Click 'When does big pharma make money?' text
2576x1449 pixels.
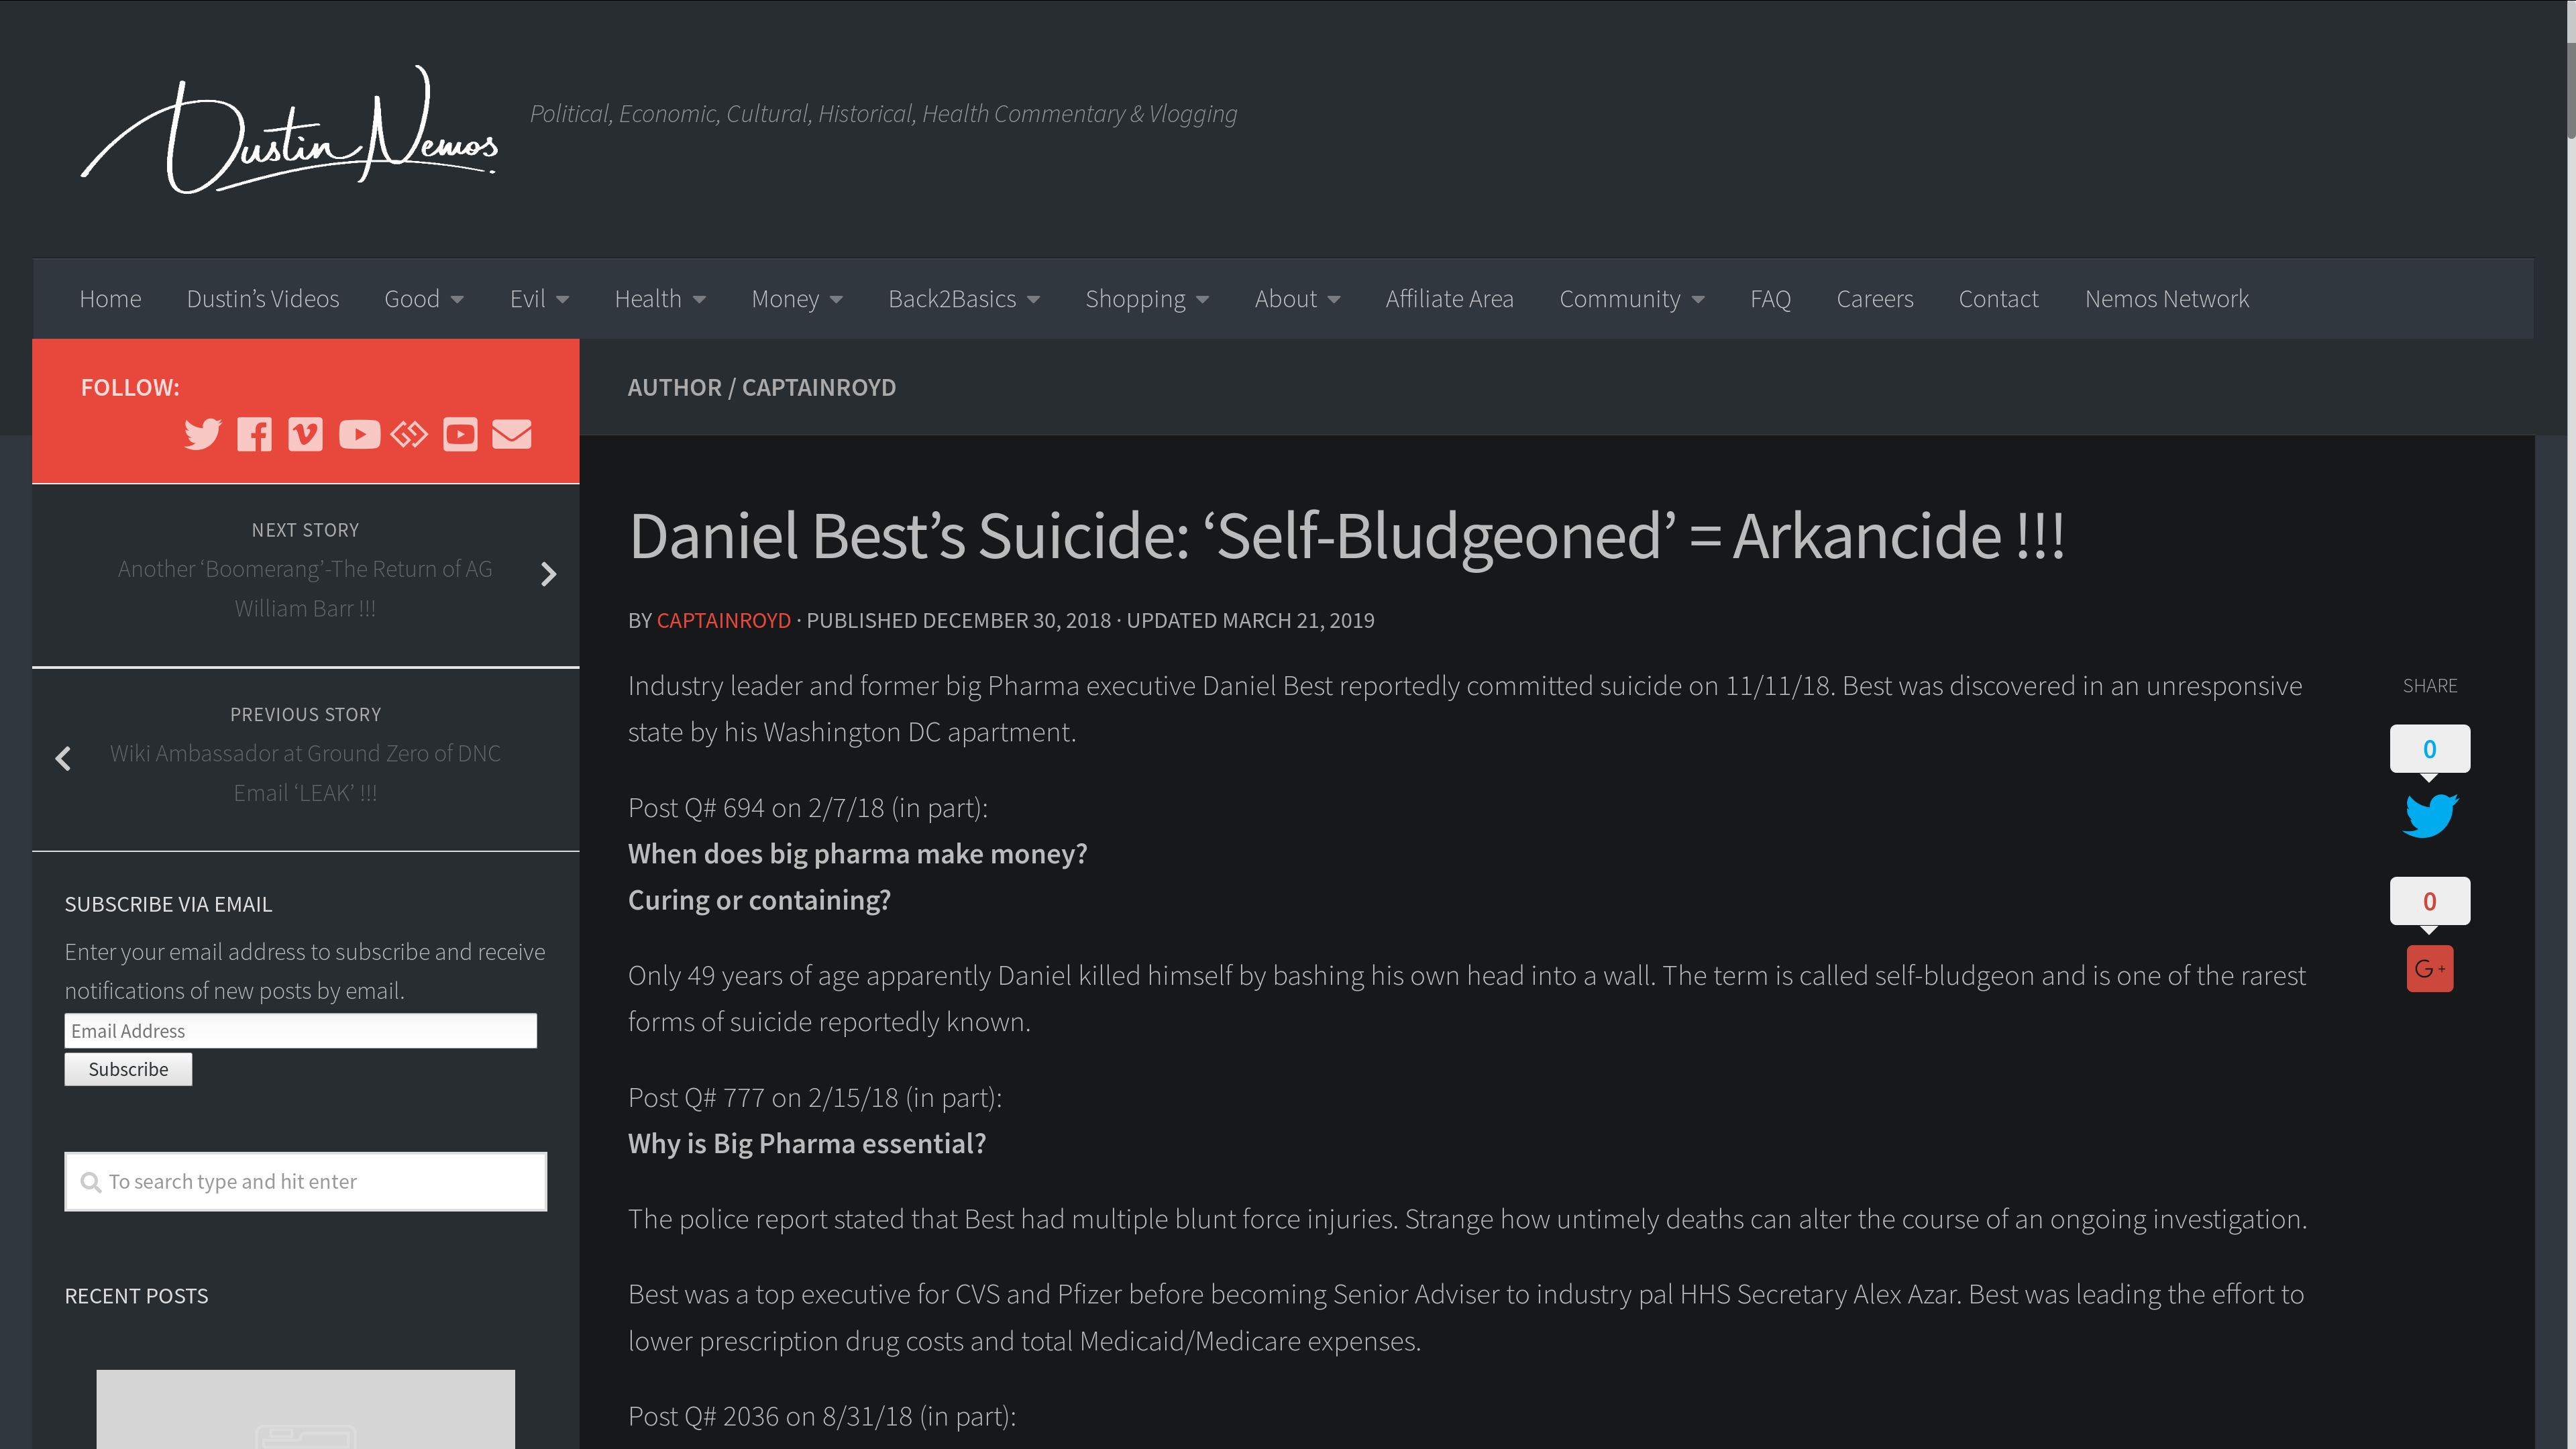tap(857, 854)
